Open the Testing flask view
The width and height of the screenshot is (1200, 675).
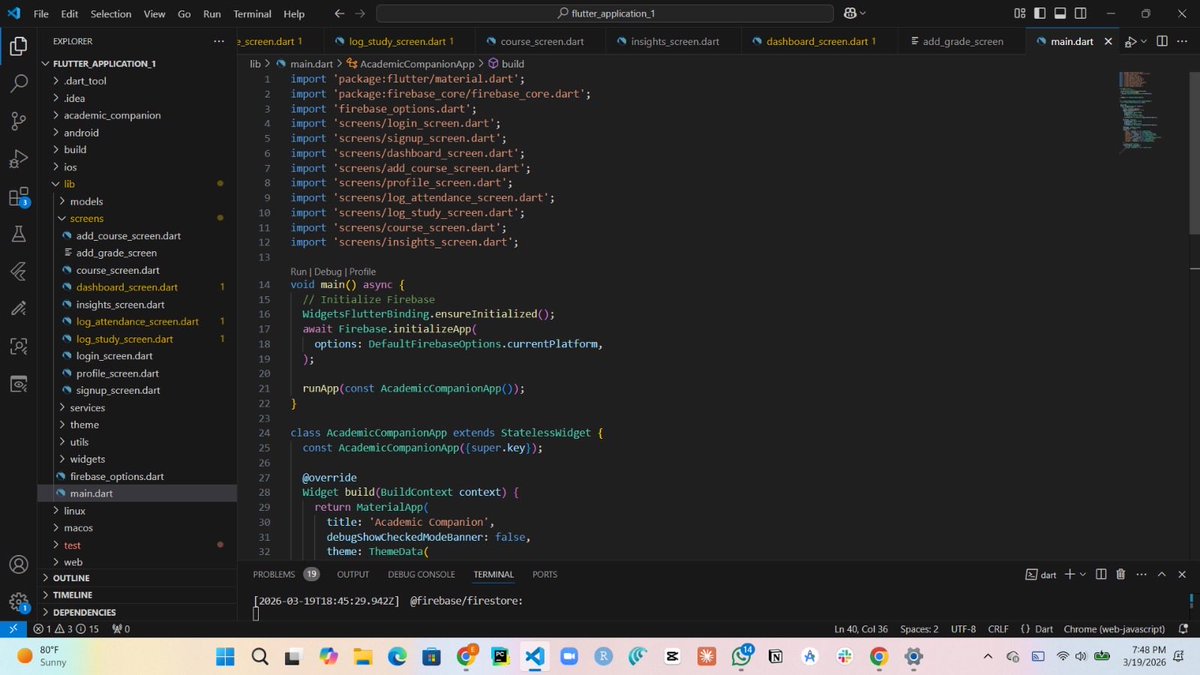tap(18, 234)
